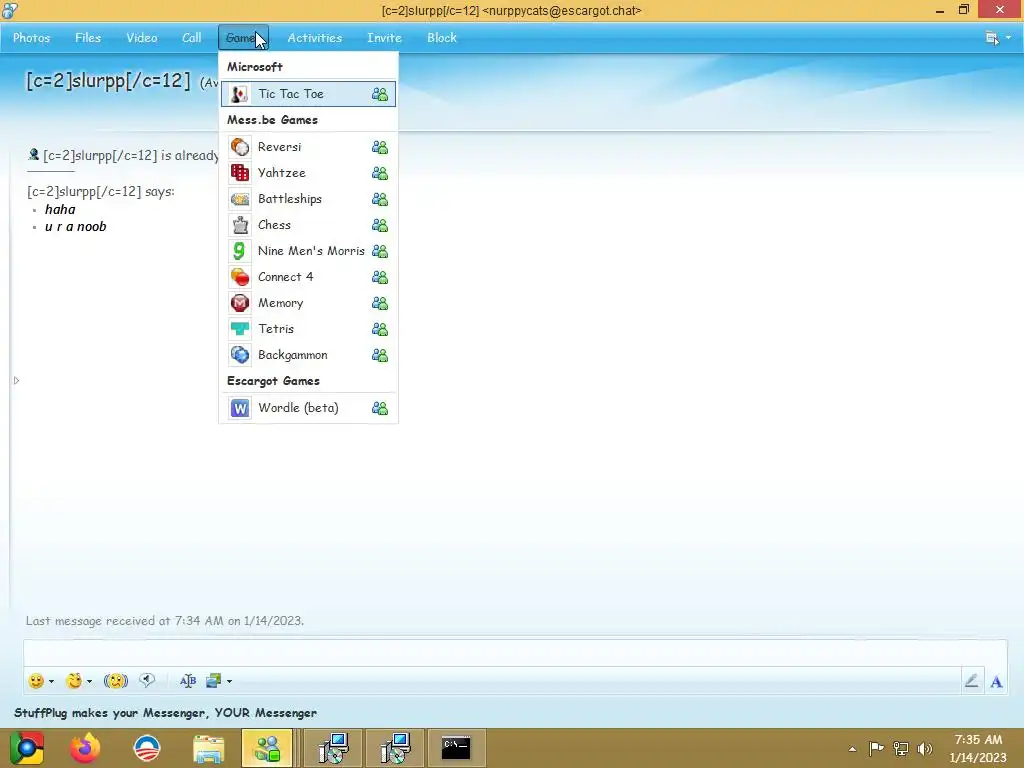This screenshot has width=1024, height=768.
Task: Pick Battleships from Mess.be Games
Action: 308,199
